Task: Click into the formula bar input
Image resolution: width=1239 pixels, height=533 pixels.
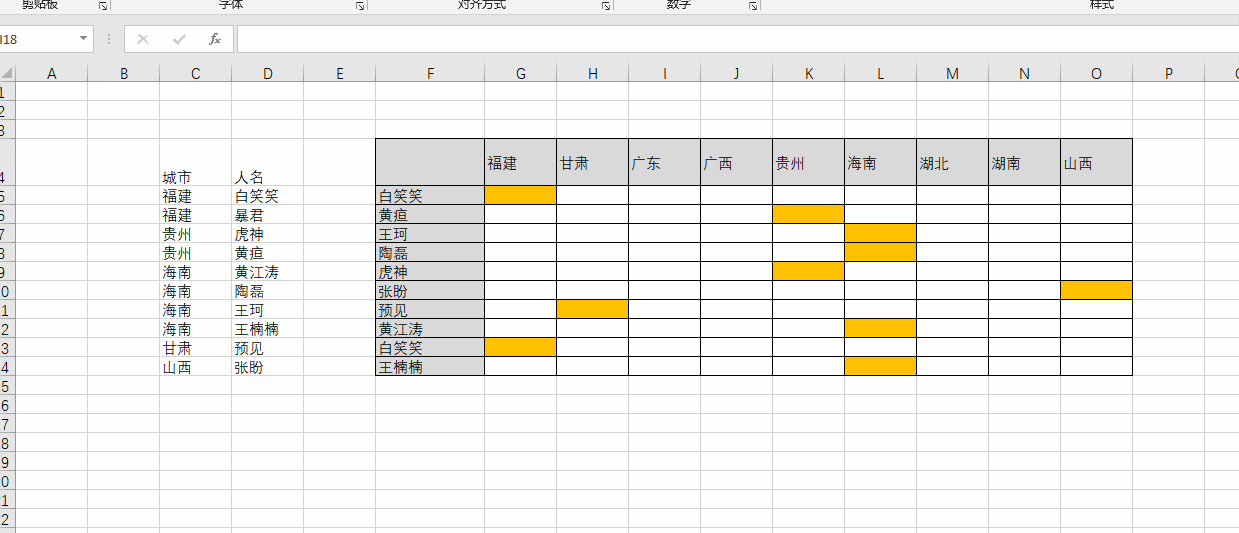Action: click(x=738, y=39)
